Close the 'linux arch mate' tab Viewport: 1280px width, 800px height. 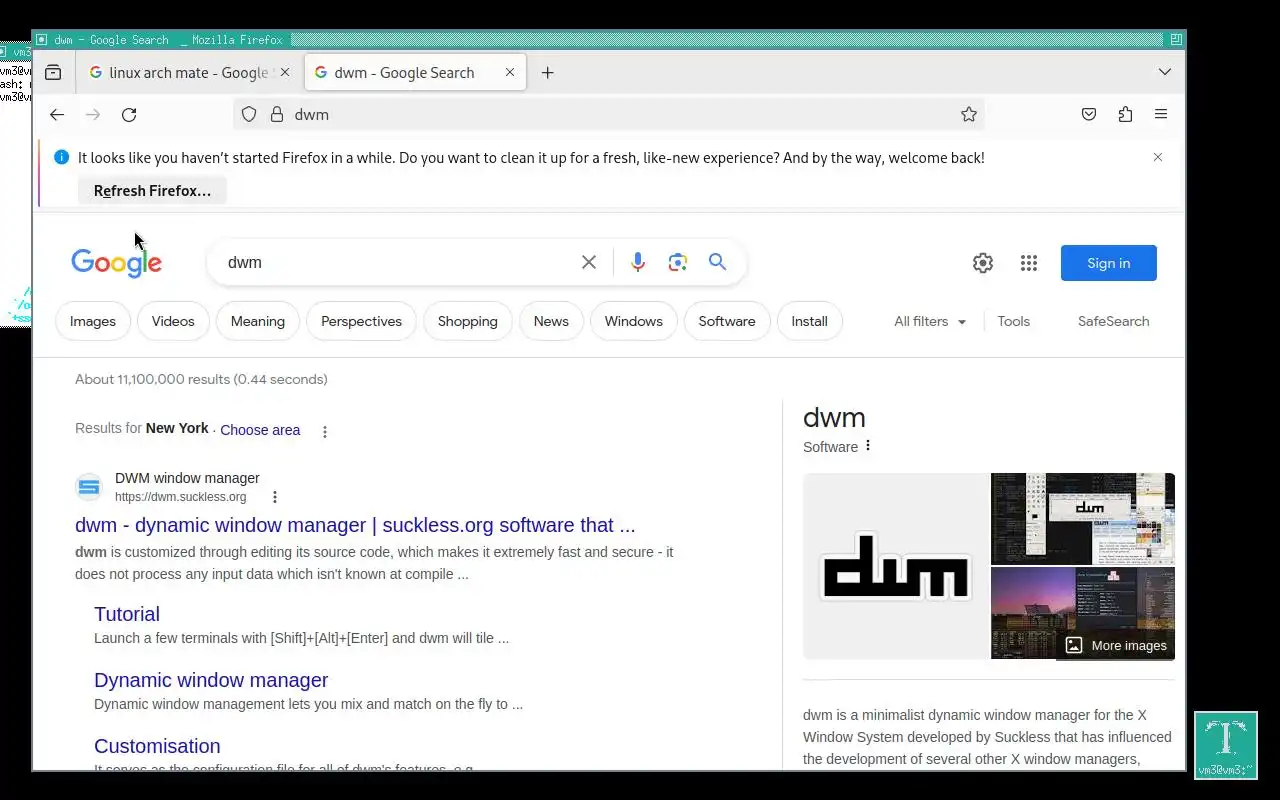(285, 72)
